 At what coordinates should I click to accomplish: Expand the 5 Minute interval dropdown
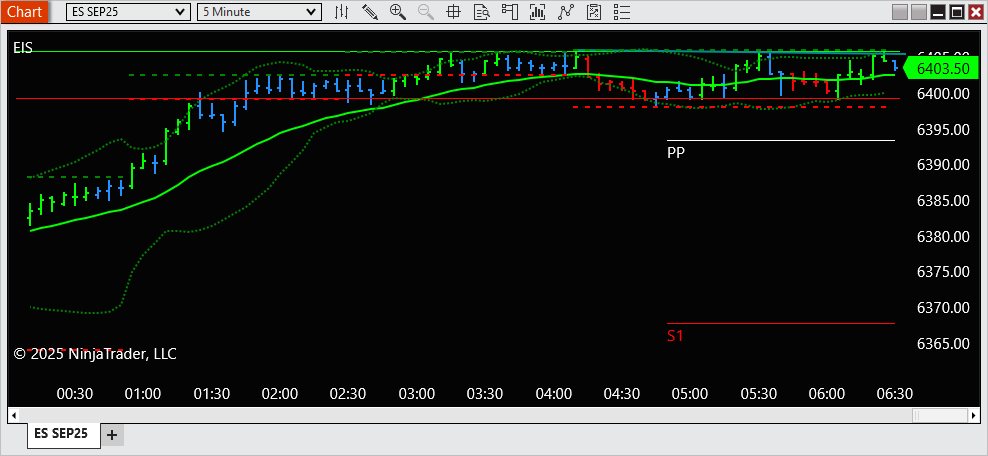tap(260, 11)
